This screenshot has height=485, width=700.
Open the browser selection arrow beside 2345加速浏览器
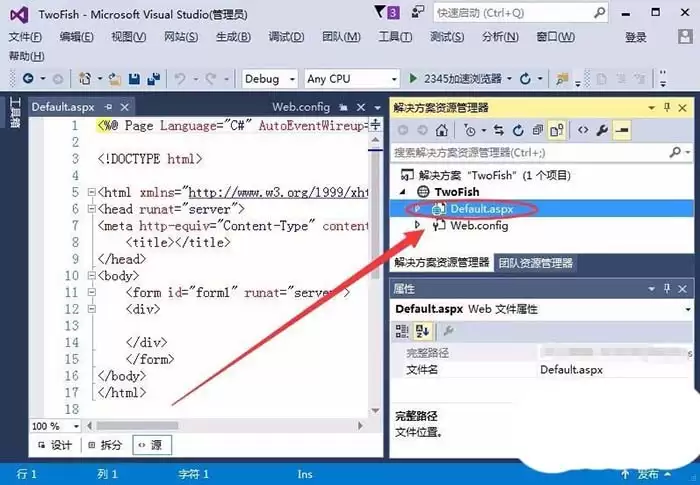pyautogui.click(x=509, y=79)
